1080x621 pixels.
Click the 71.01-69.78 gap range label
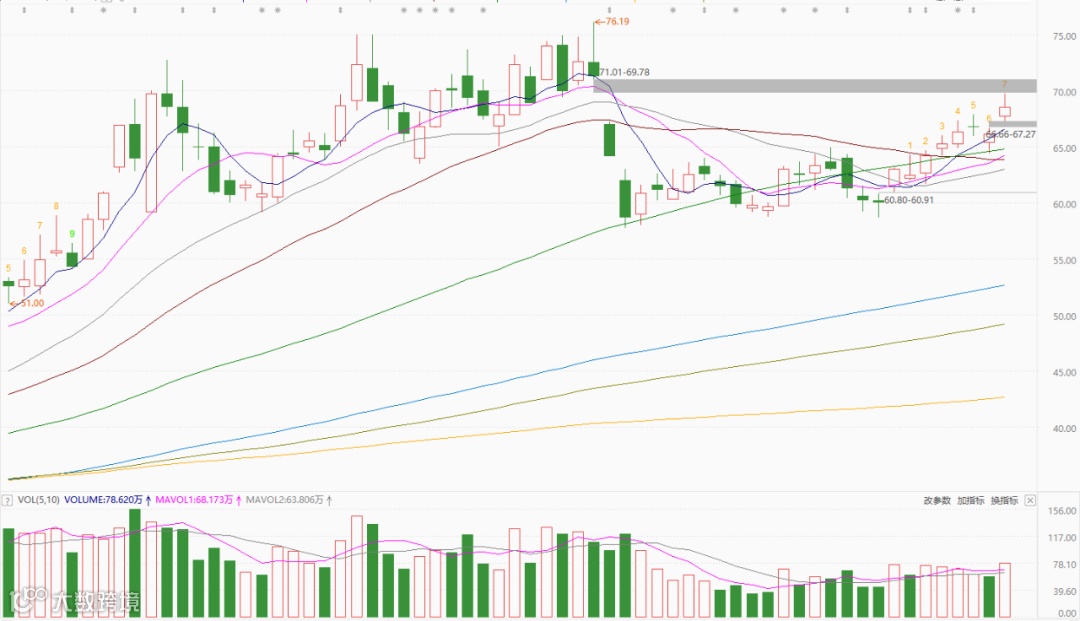[624, 72]
